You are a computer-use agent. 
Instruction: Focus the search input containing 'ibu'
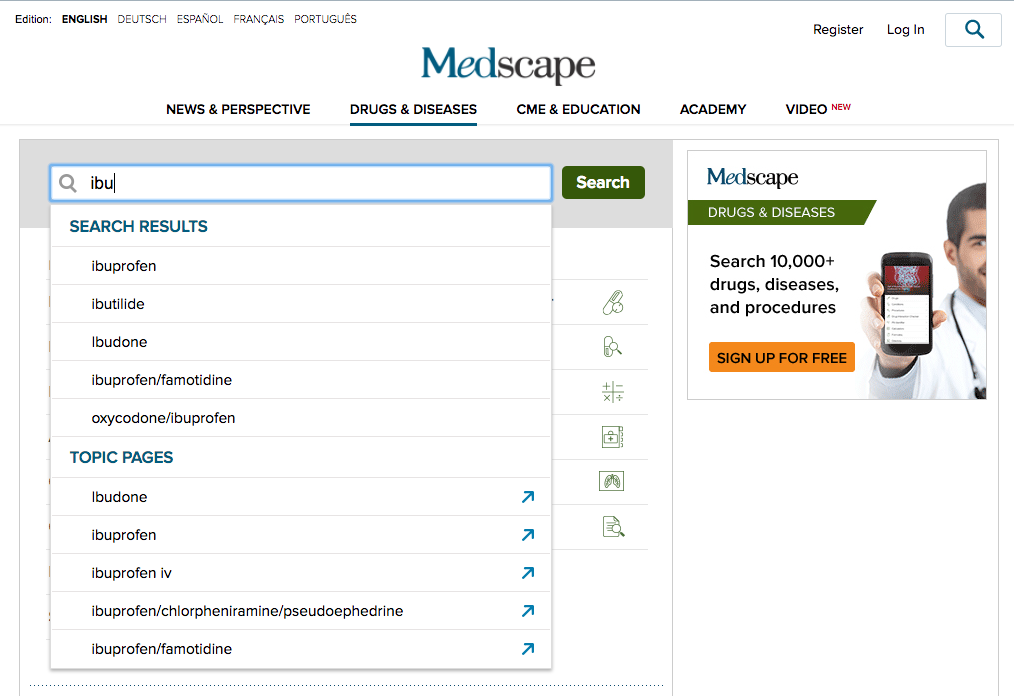tap(301, 183)
